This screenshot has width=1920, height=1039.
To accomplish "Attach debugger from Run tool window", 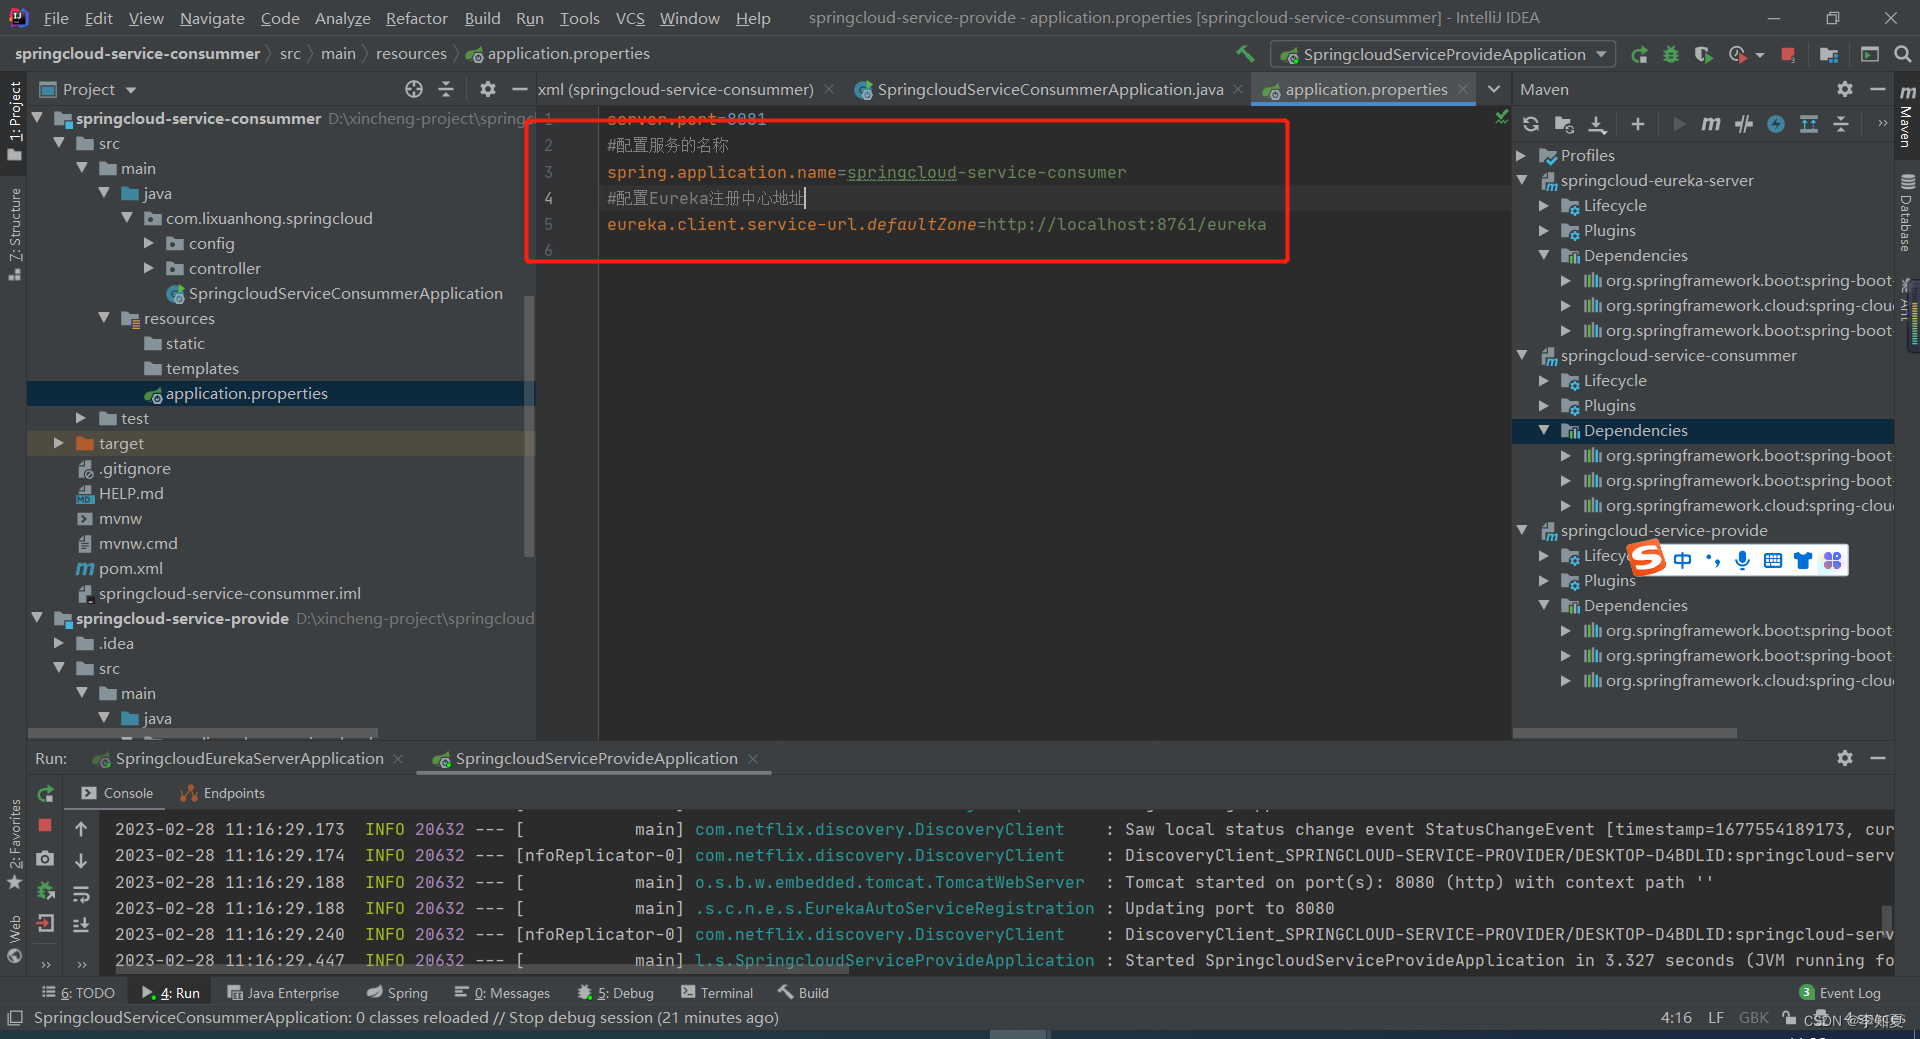I will click(x=45, y=891).
